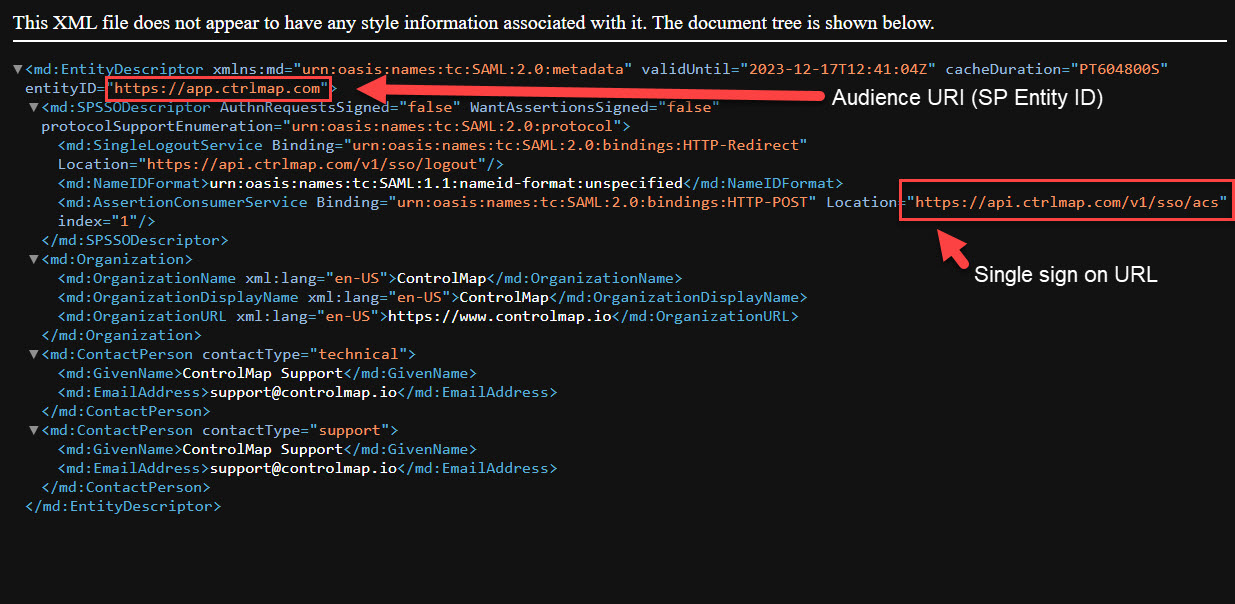This screenshot has height=604, width=1235.
Task: Click the entityID value https://app.ctrlmap.com
Action: coord(219,88)
